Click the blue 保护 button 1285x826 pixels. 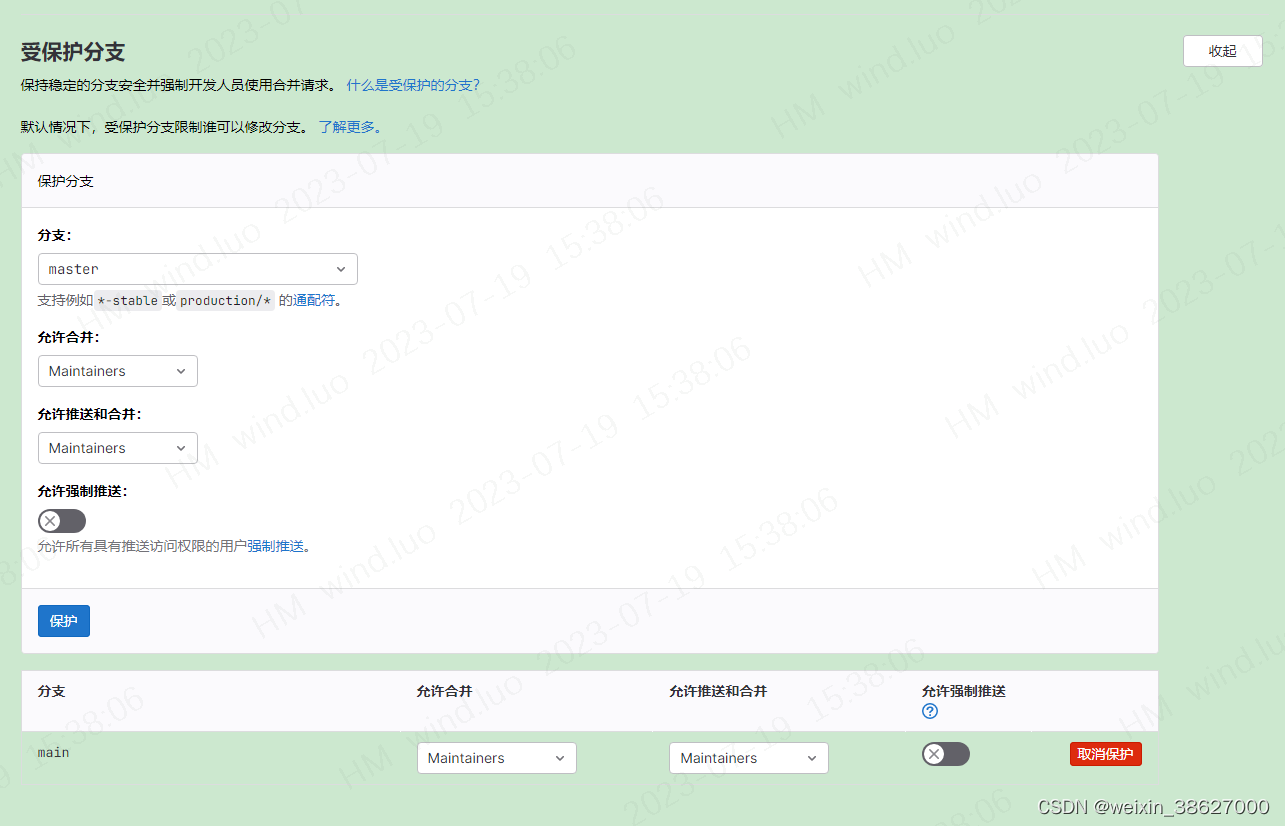(x=64, y=621)
